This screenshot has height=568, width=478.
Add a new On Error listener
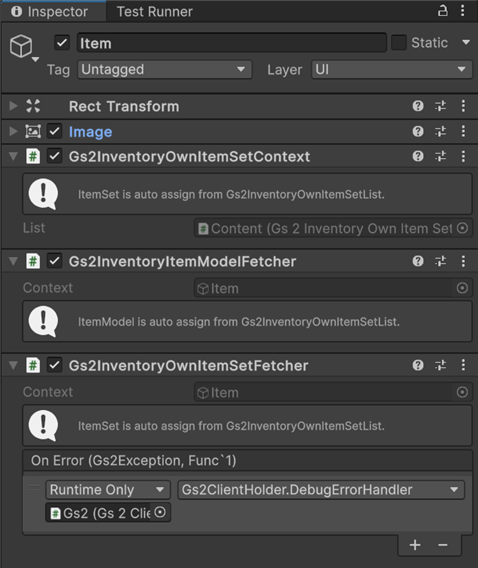click(x=415, y=545)
